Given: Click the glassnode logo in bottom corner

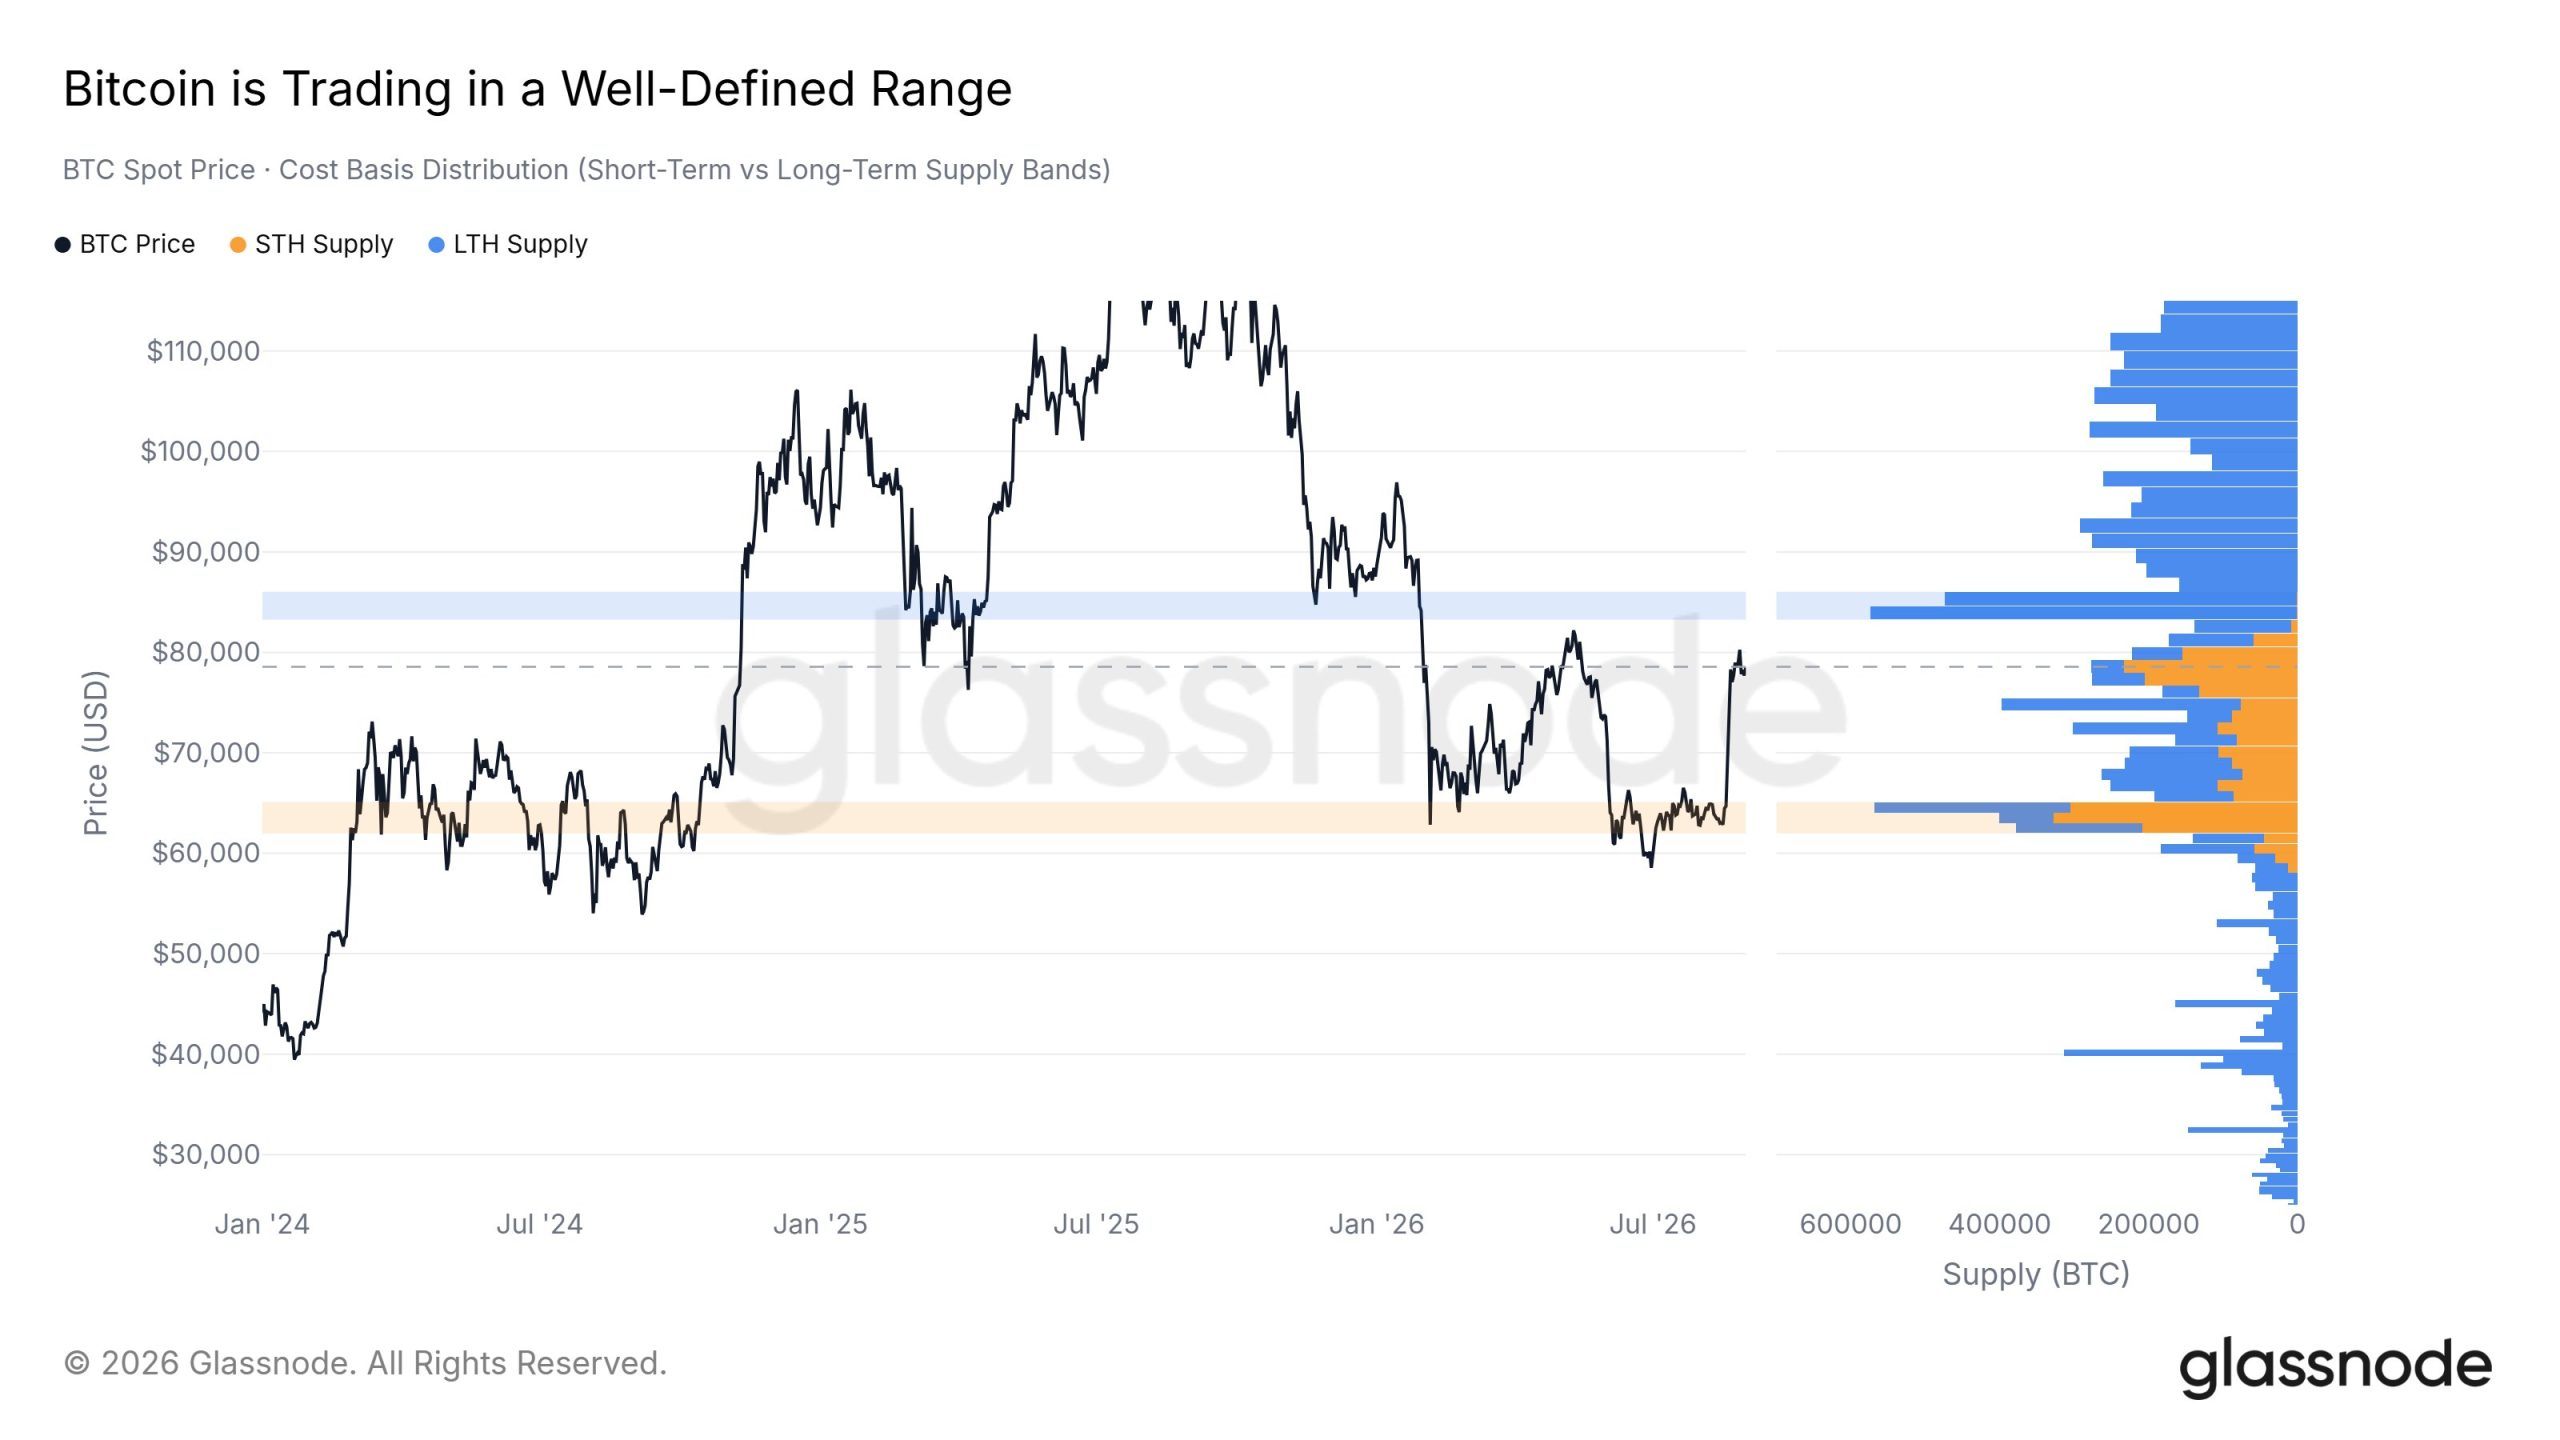Looking at the screenshot, I should (x=2335, y=1366).
